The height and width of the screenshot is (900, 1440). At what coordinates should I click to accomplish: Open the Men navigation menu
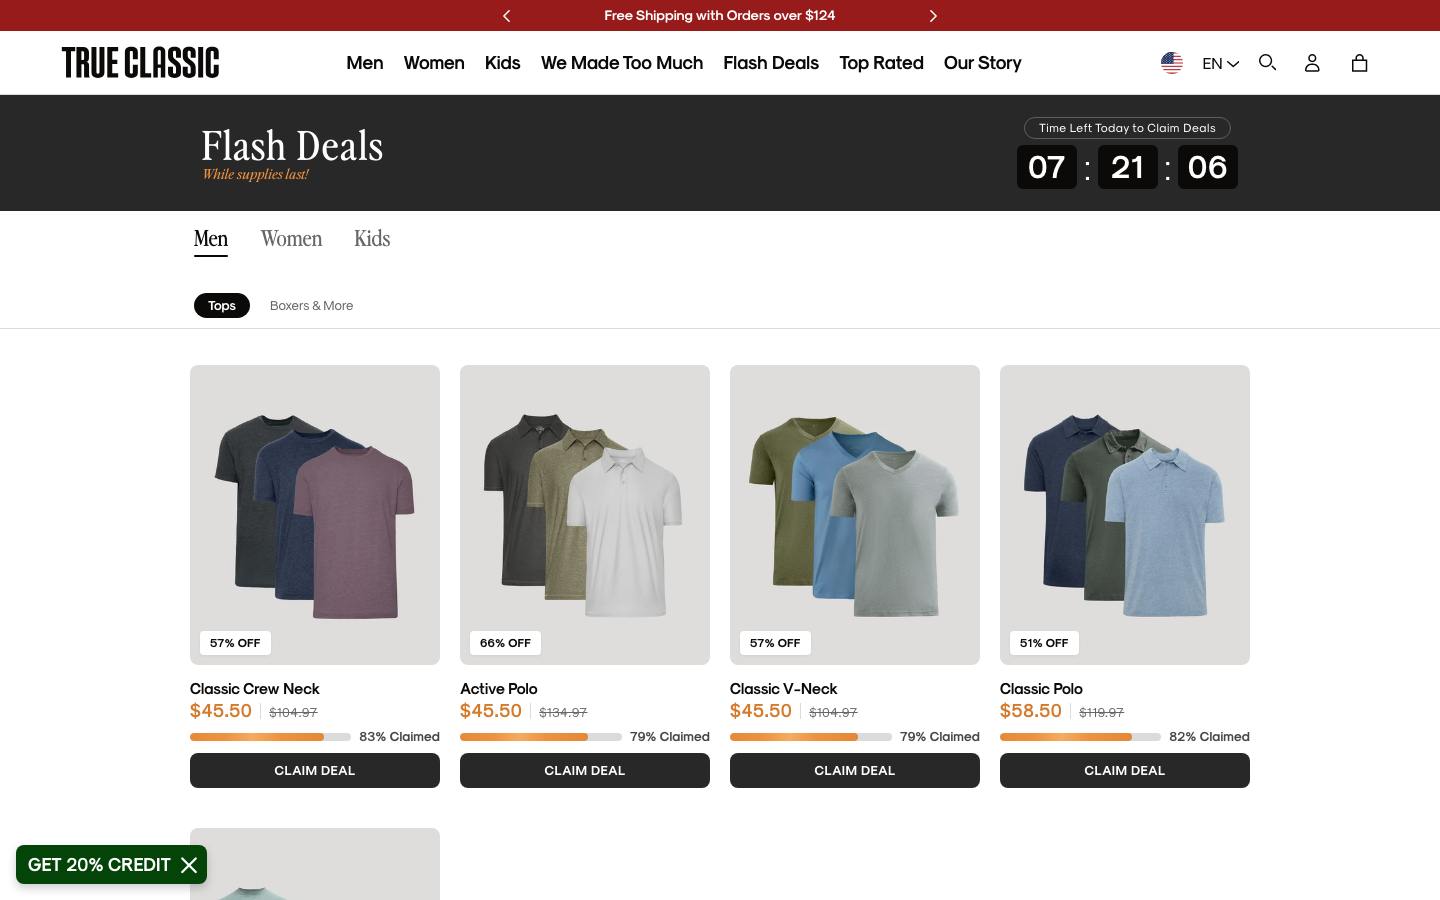pos(365,63)
